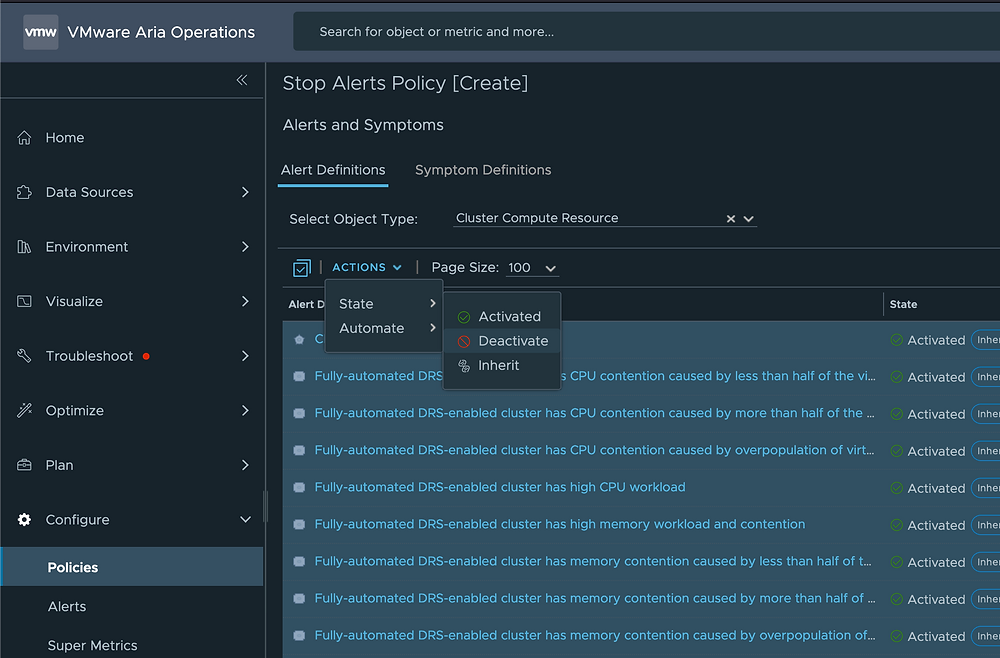This screenshot has width=1000, height=658.
Task: Open Policies under Configure
Action: tap(132, 567)
